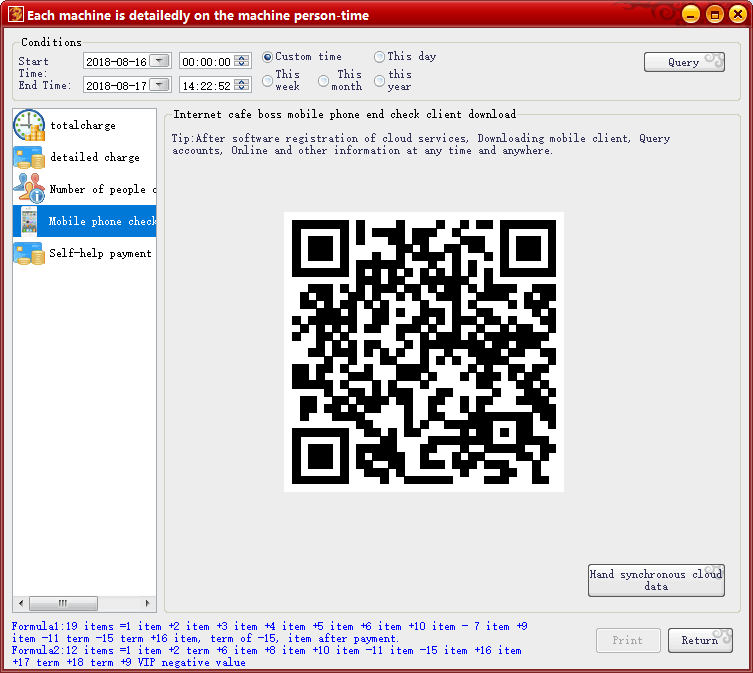Click the app icon in the title bar
This screenshot has height=673, width=753.
click(15, 14)
